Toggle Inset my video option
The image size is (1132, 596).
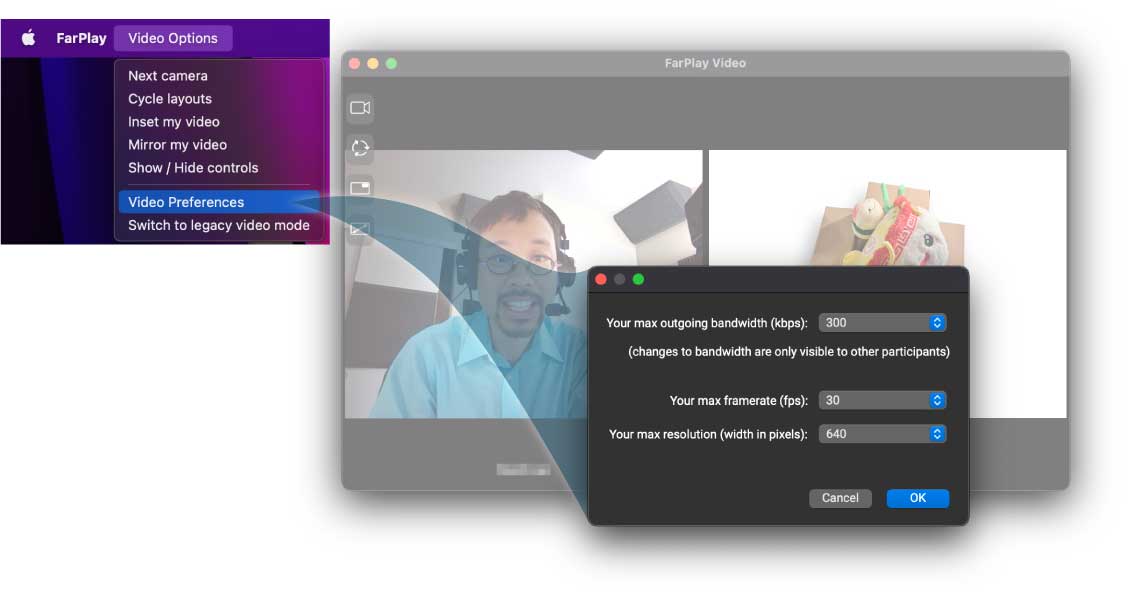(x=174, y=122)
